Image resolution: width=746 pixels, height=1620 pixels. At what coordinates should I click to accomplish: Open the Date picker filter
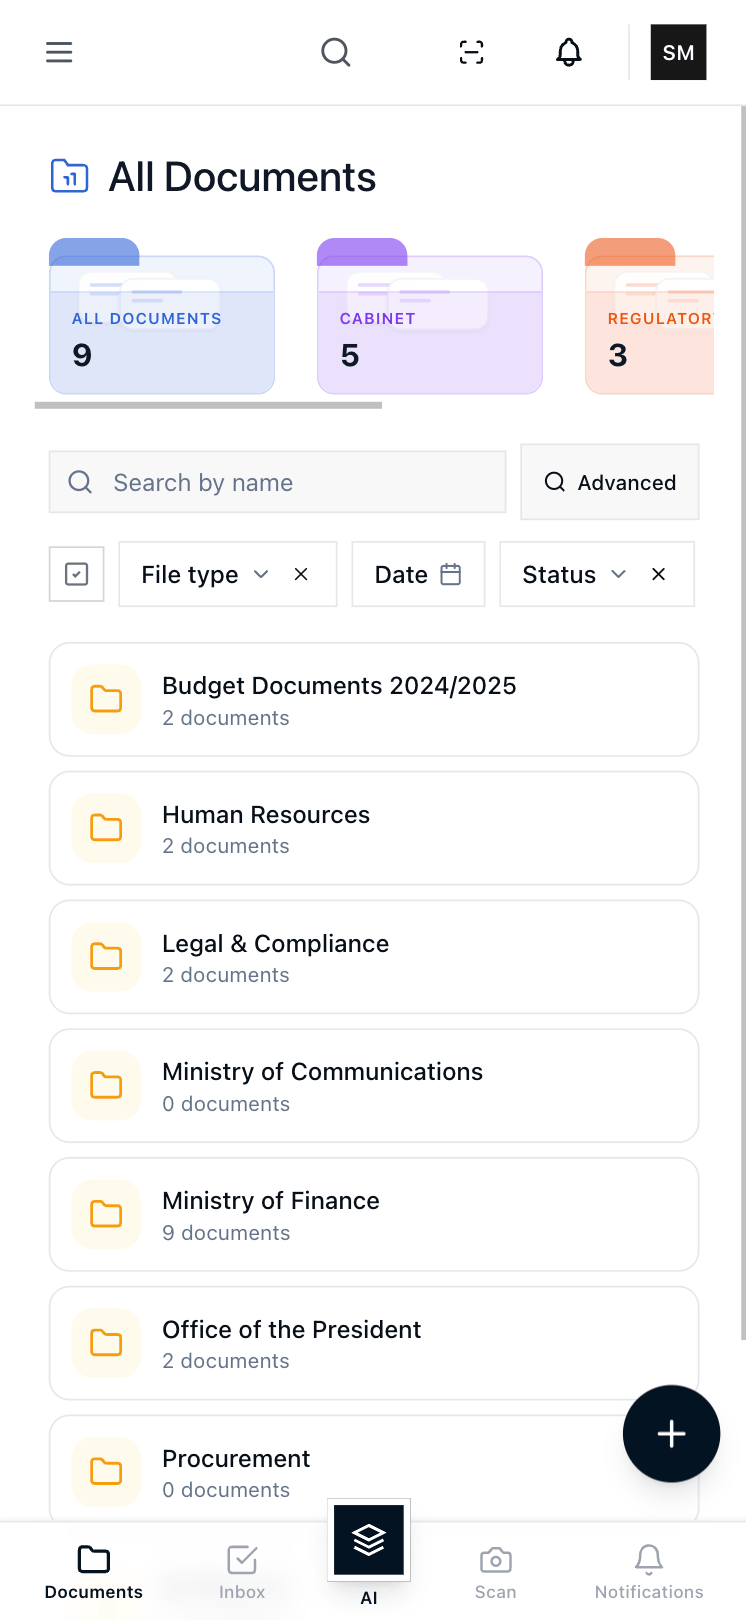point(418,574)
